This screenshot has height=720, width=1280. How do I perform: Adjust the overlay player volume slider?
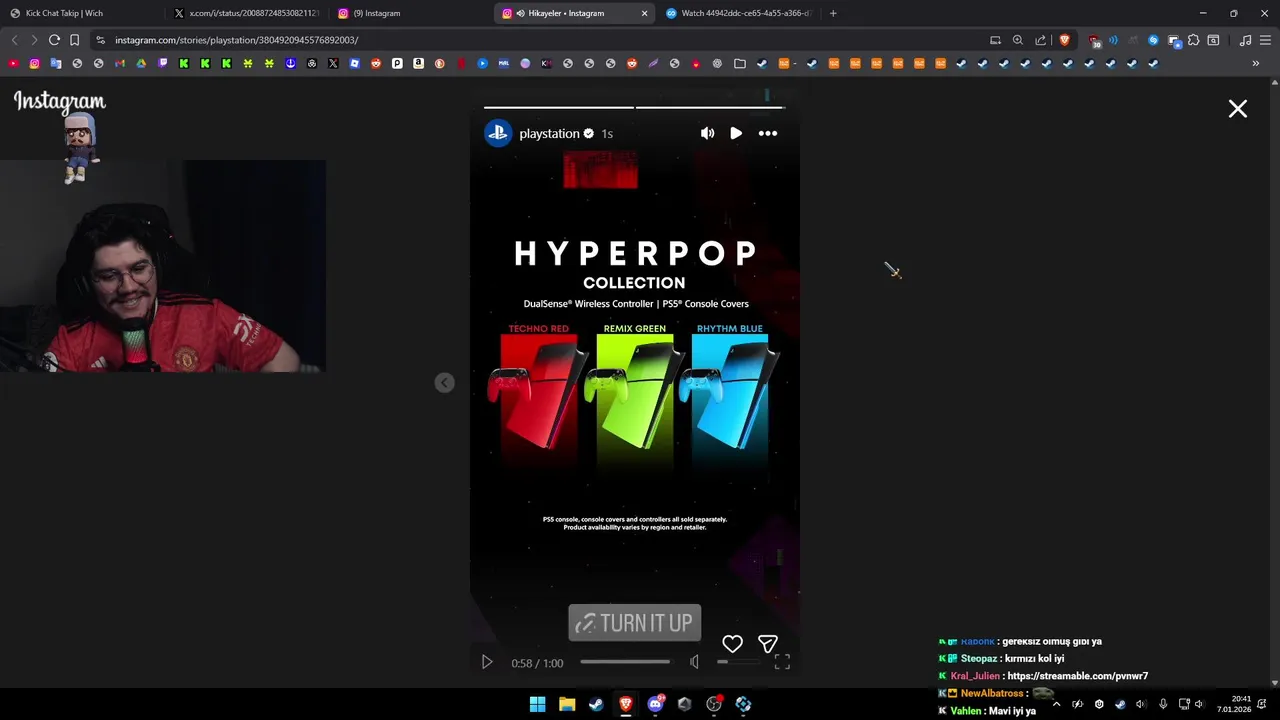click(x=737, y=662)
